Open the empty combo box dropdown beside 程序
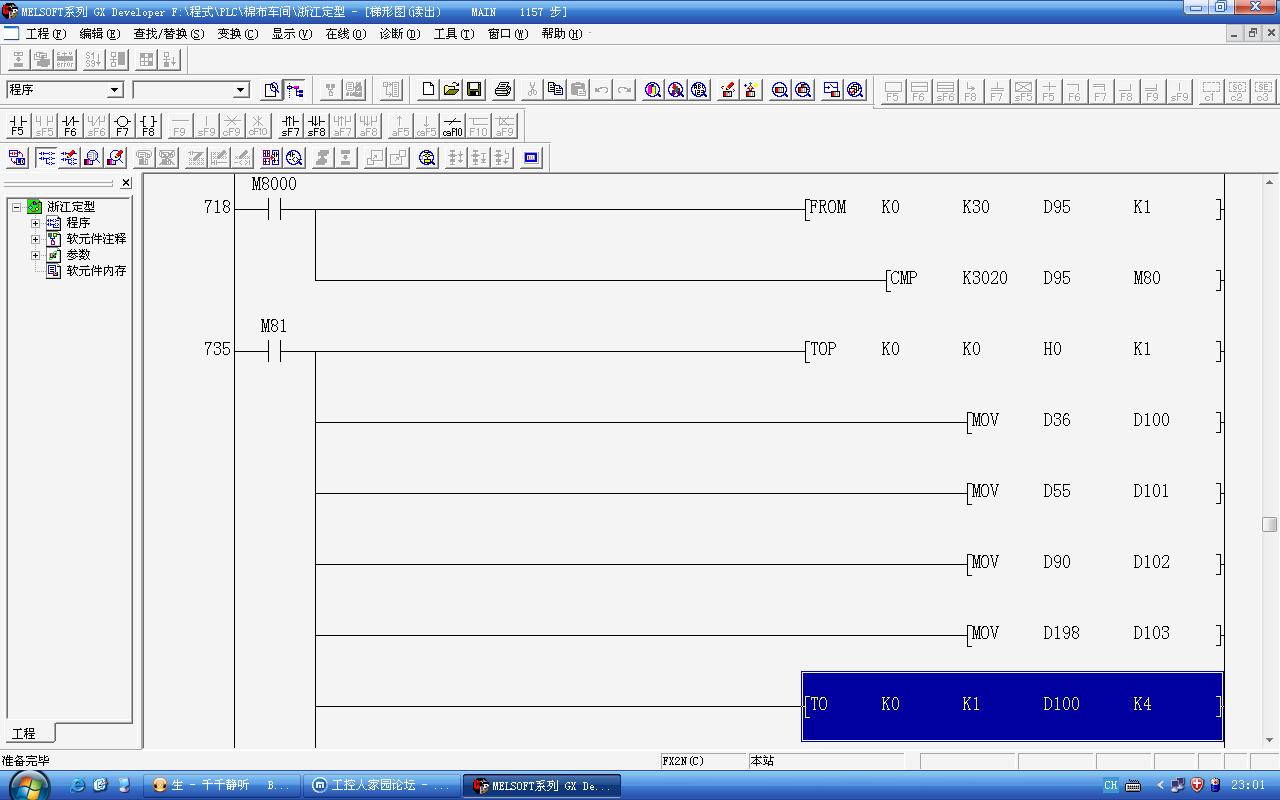 point(240,90)
